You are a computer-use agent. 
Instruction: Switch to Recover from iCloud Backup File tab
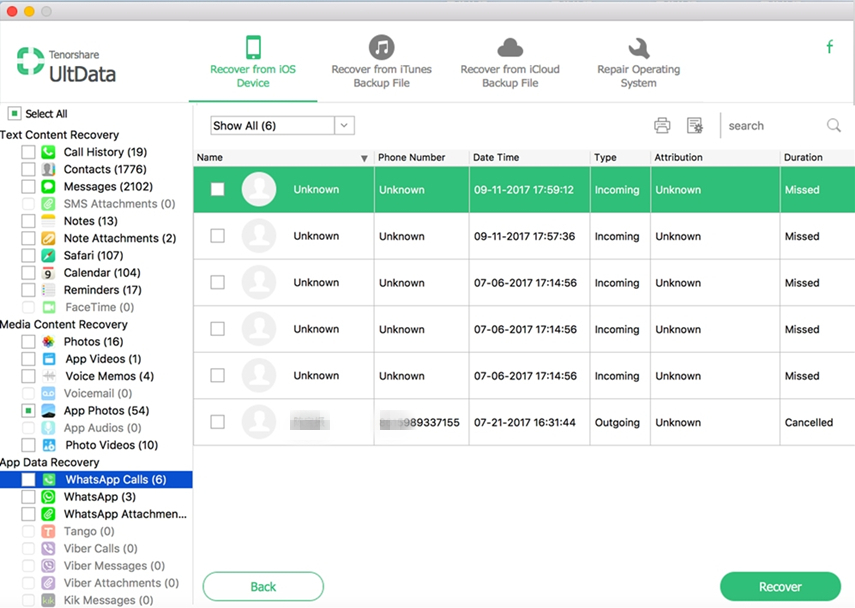(x=510, y=62)
